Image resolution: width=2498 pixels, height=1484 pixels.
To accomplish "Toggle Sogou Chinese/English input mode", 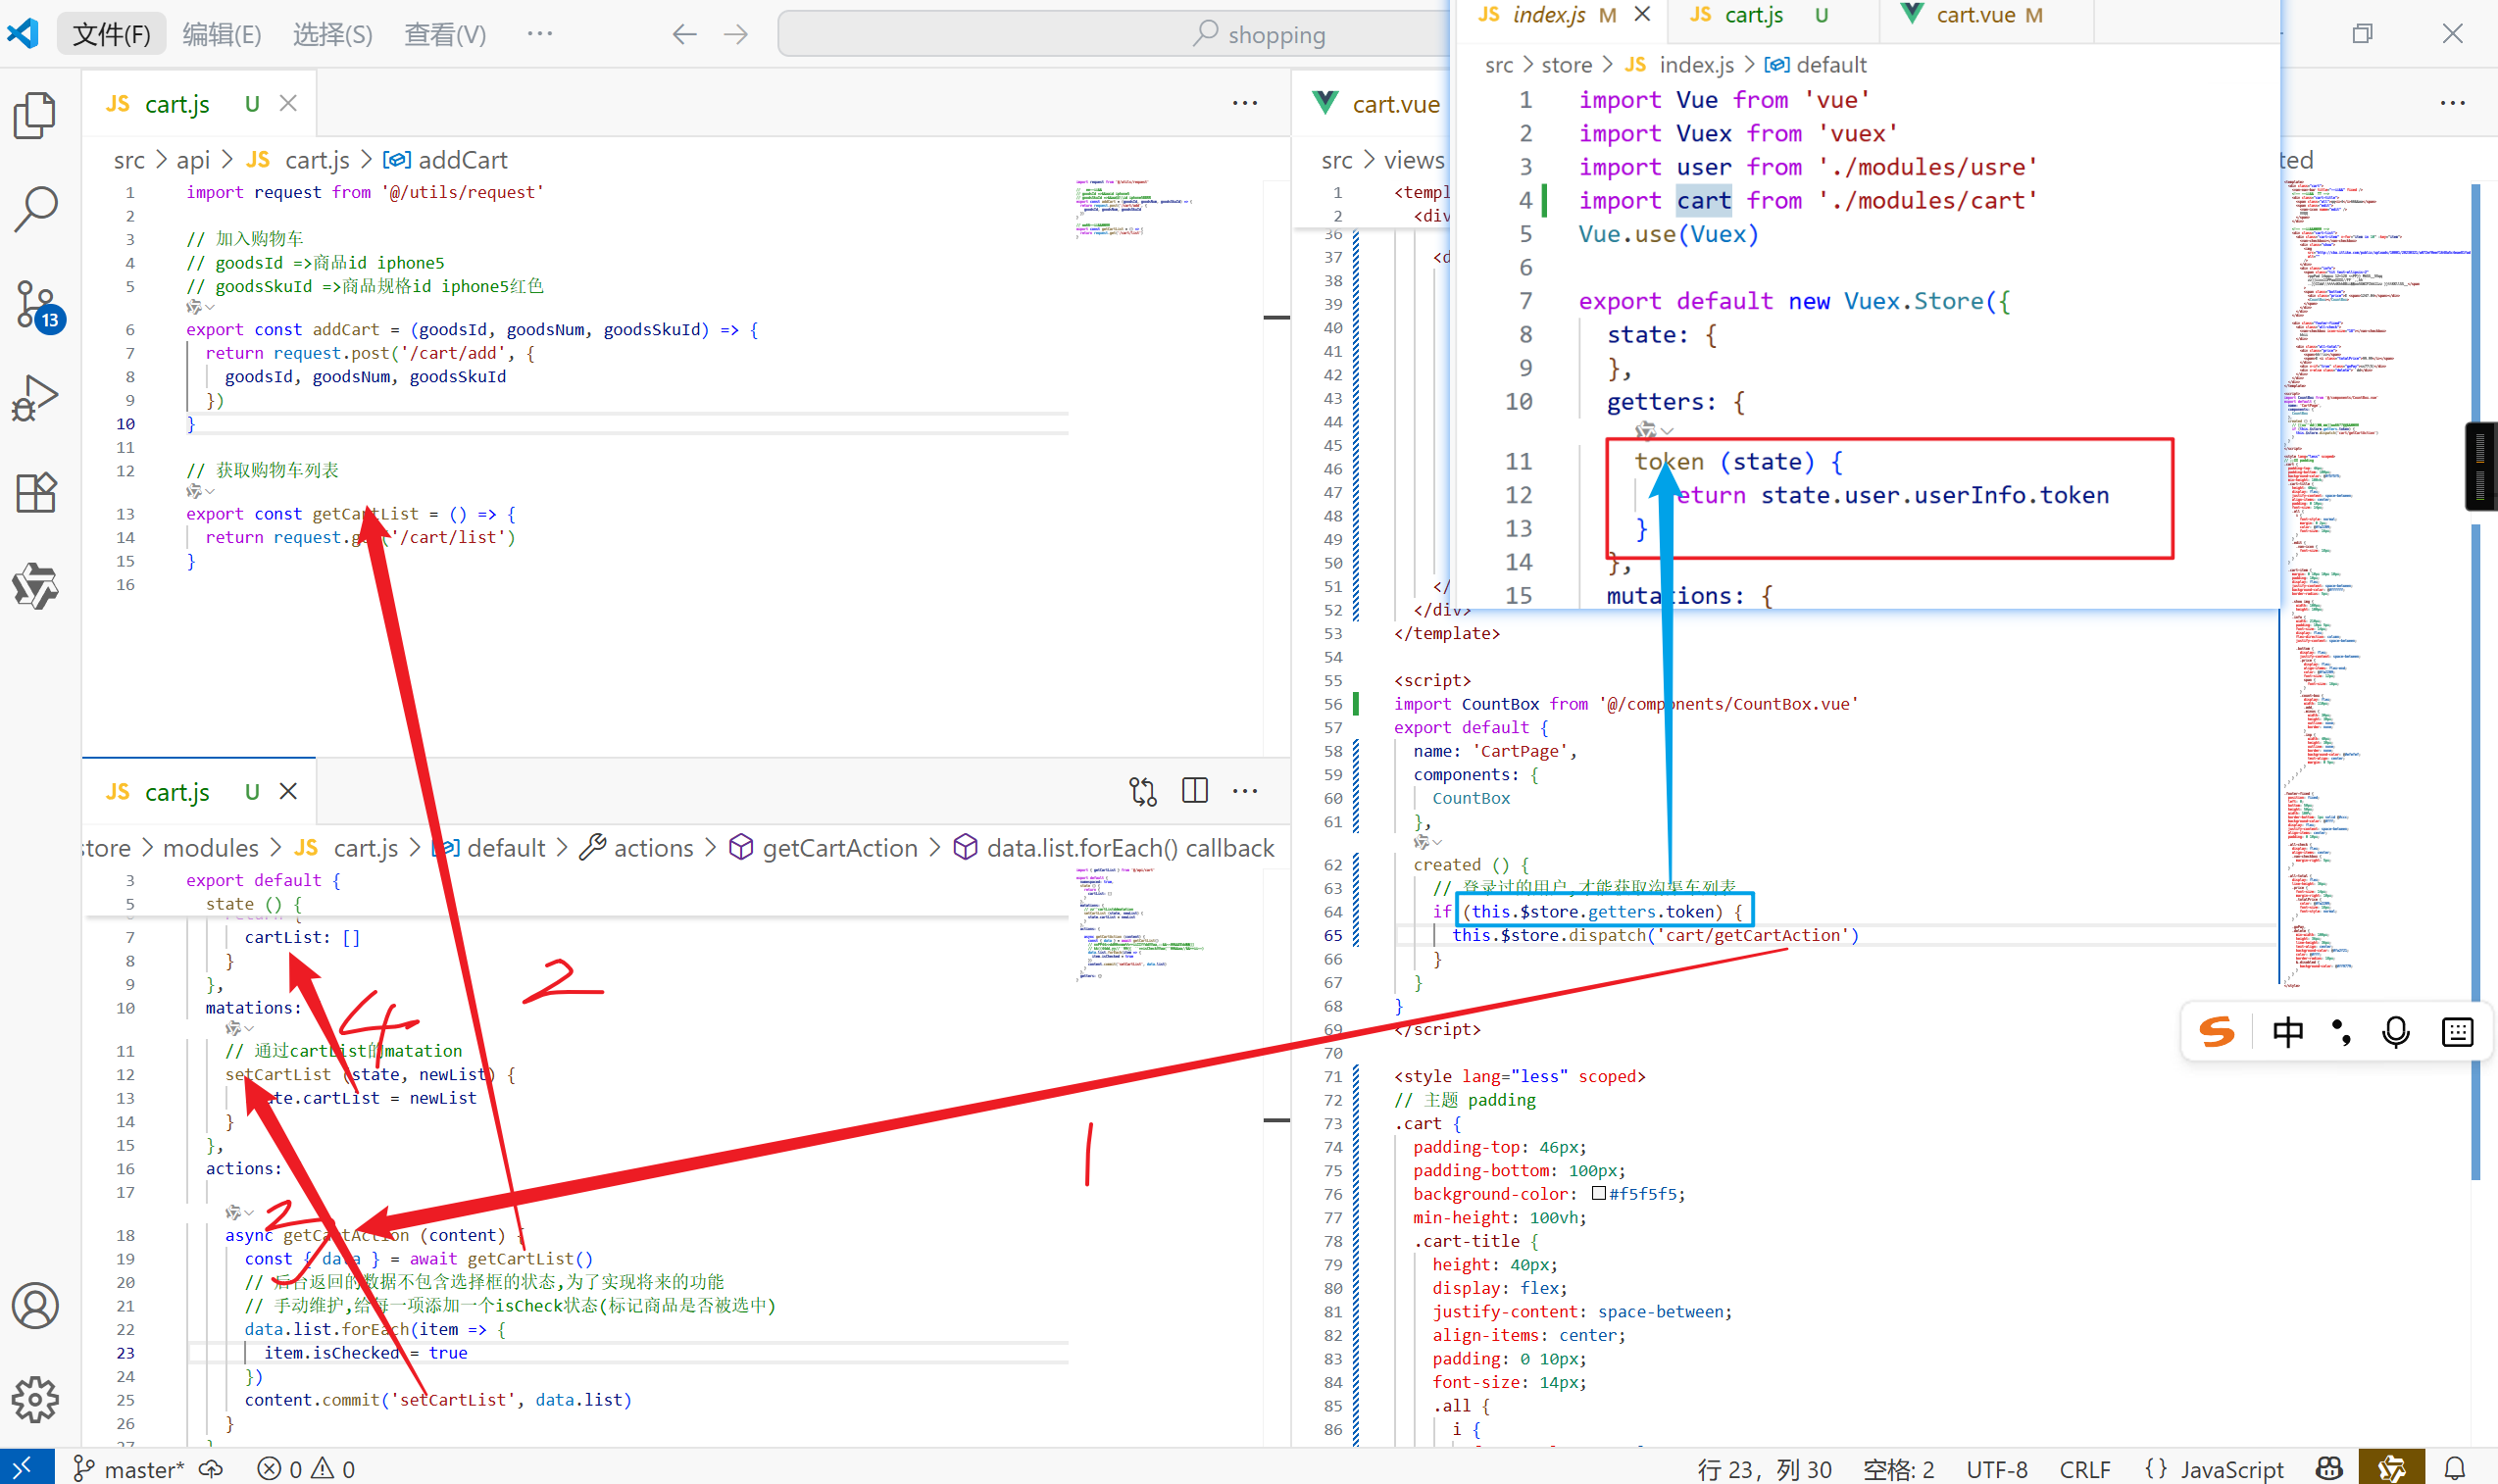I will click(2287, 1031).
